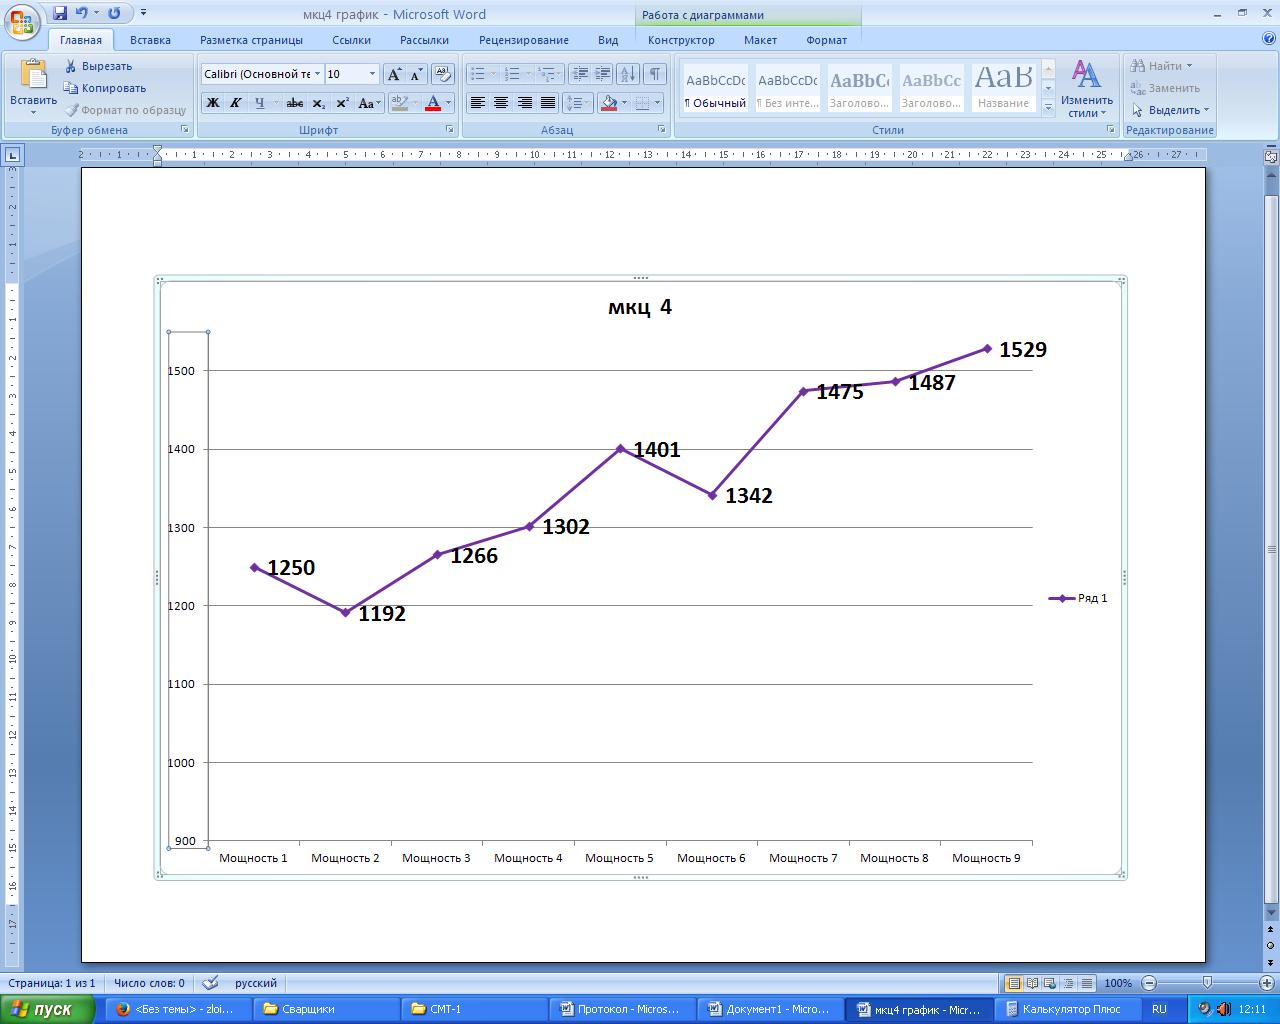Select the chart title 'мкц 4'
This screenshot has width=1280, height=1024.
[x=640, y=307]
